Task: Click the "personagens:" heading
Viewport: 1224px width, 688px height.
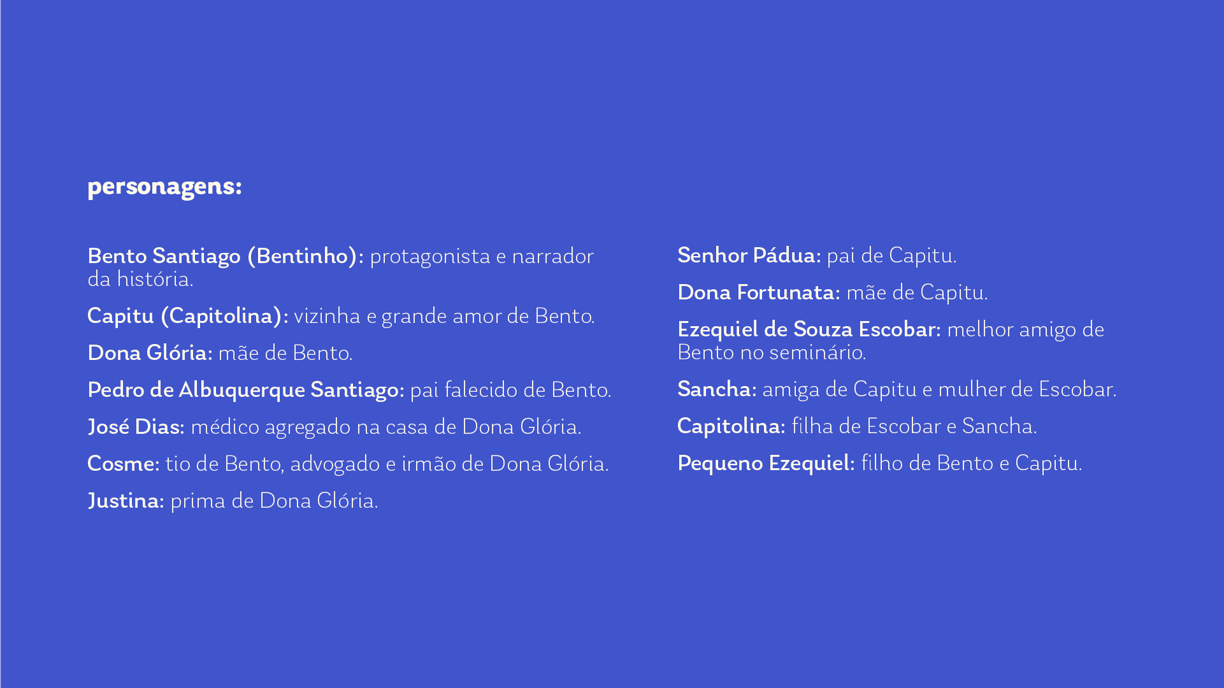Action: click(x=164, y=187)
